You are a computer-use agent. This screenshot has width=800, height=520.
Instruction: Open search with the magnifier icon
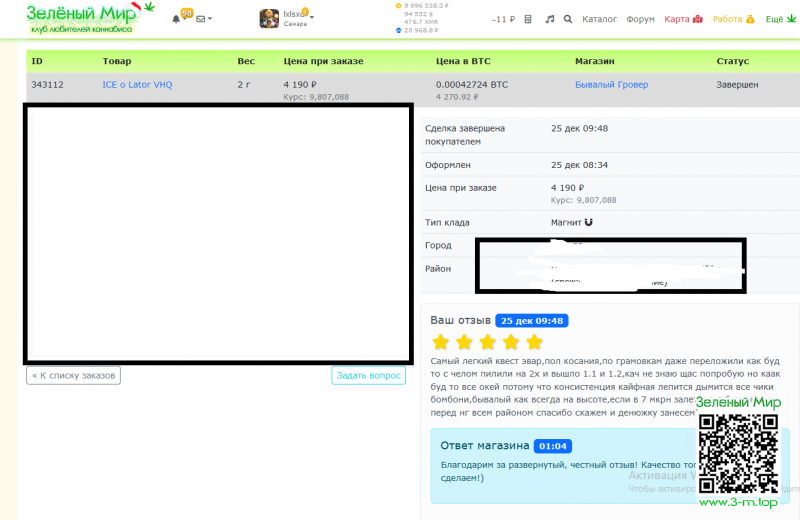tap(568, 19)
